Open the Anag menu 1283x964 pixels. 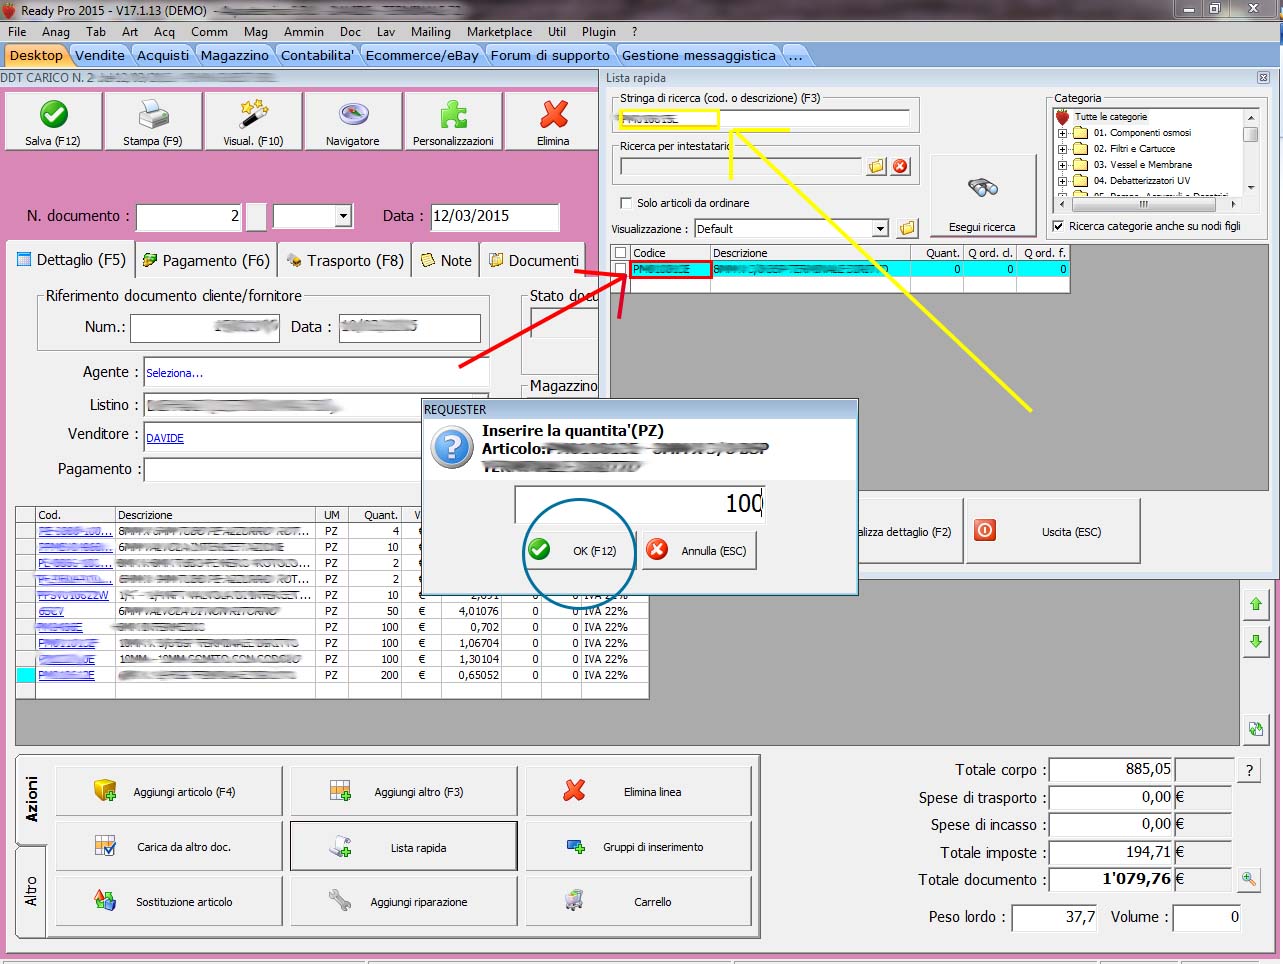coord(56,32)
